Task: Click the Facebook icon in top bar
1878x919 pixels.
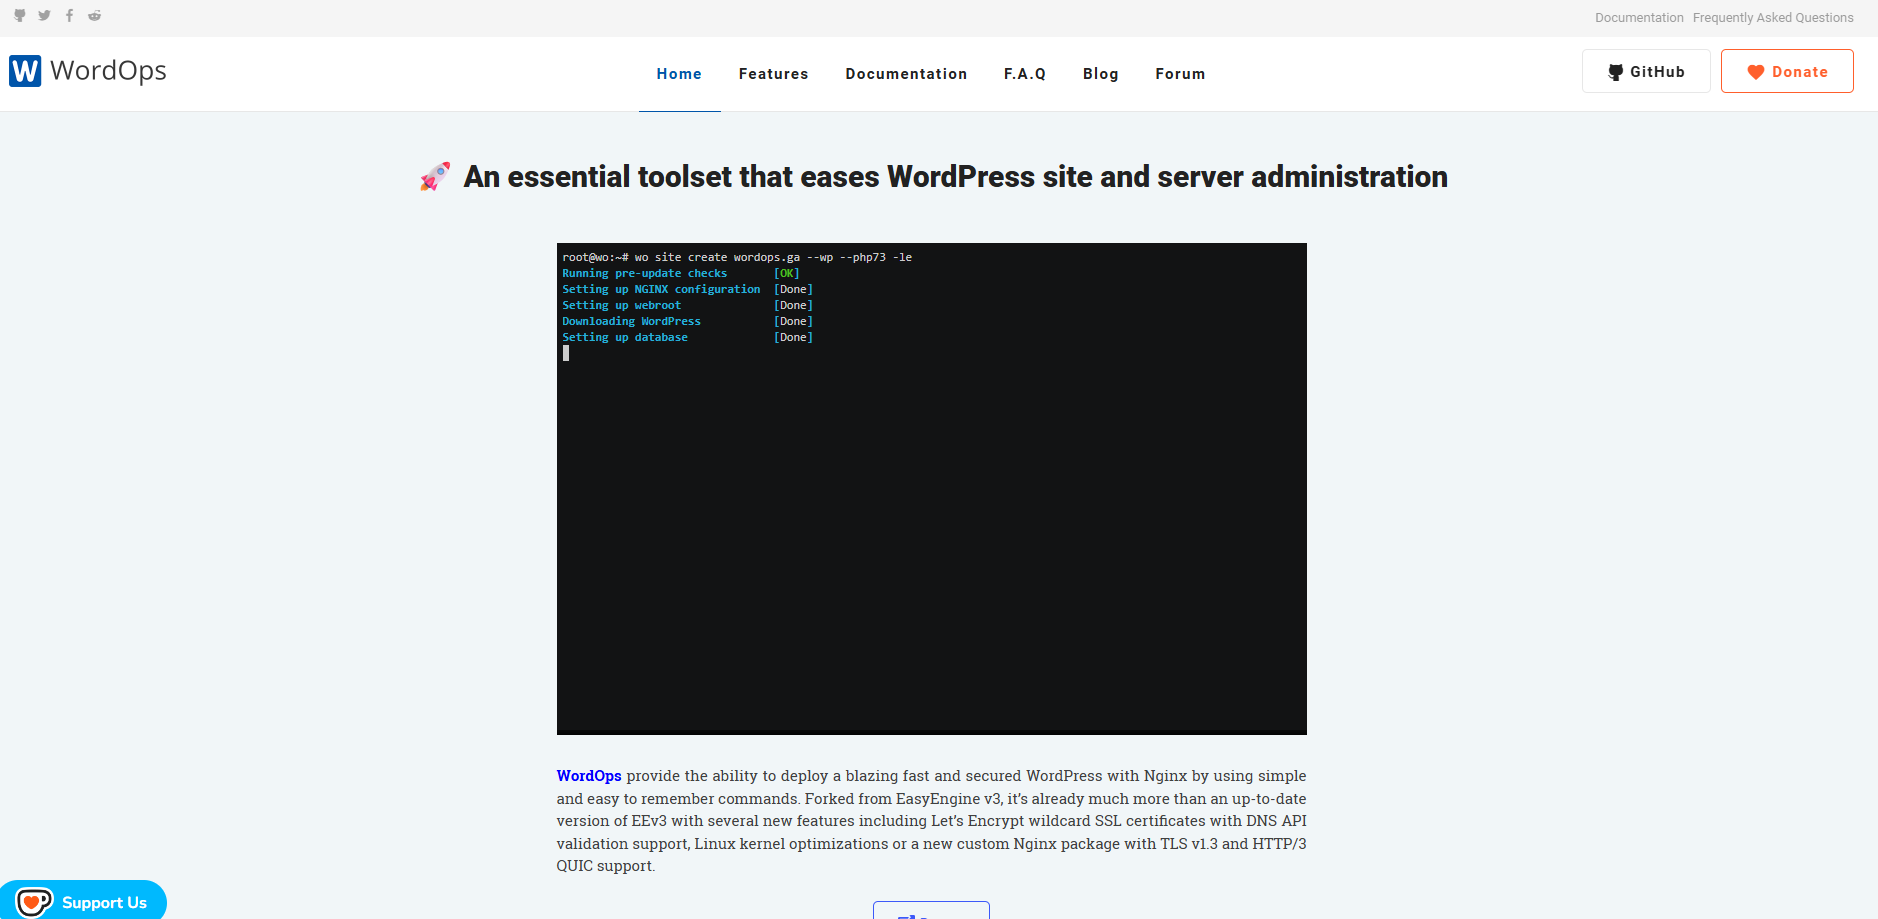Action: point(69,16)
